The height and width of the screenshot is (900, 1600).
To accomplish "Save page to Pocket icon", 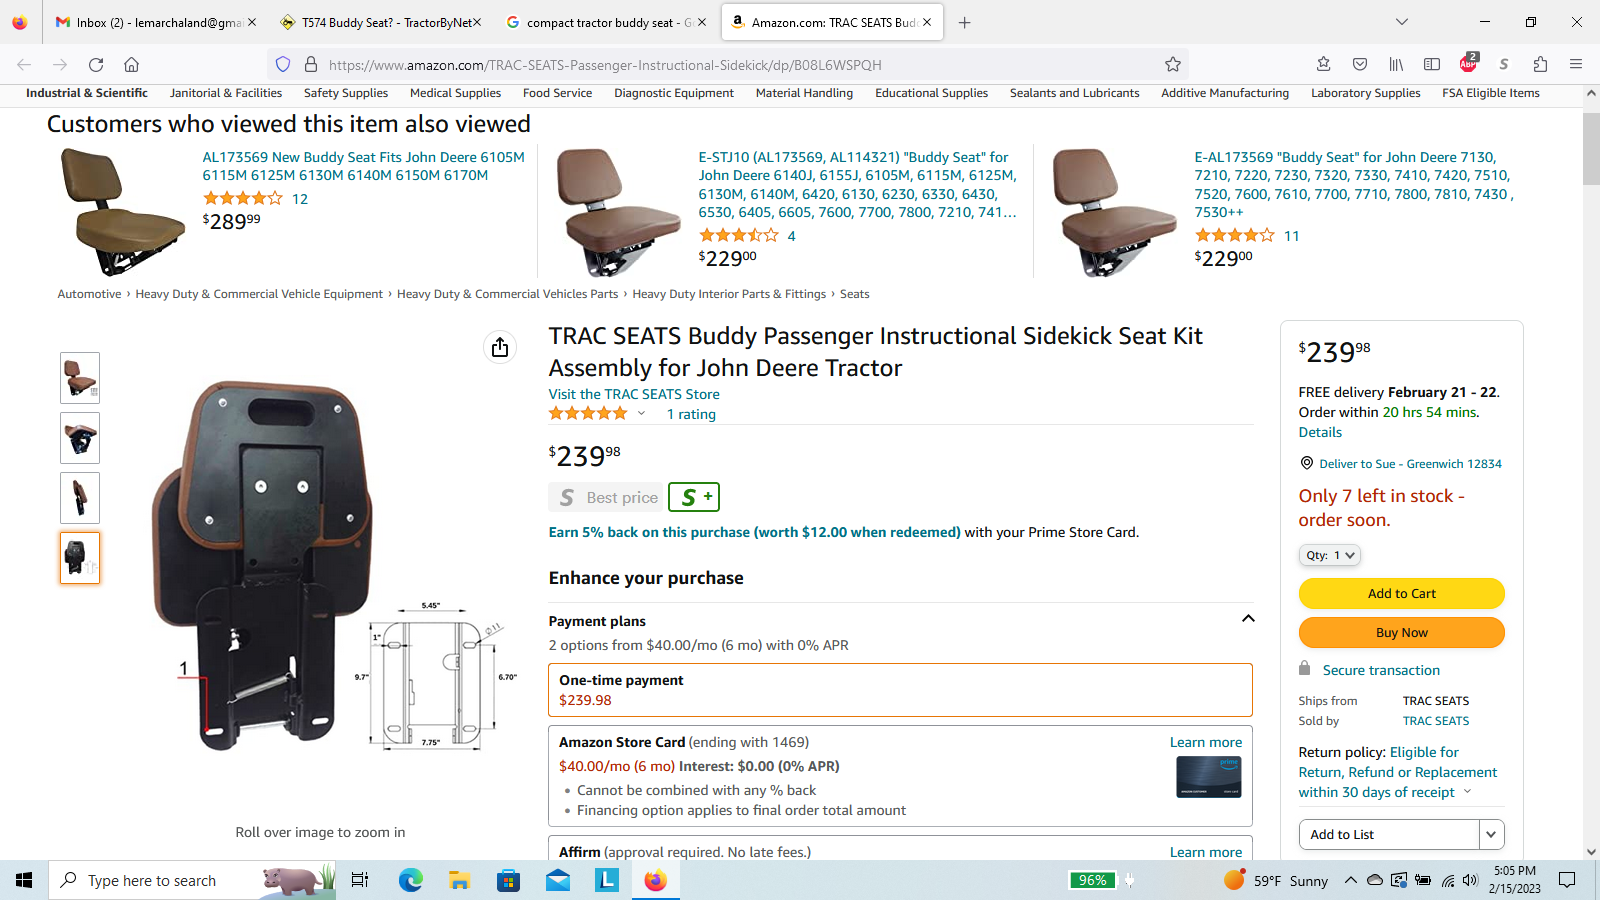I will click(x=1360, y=64).
